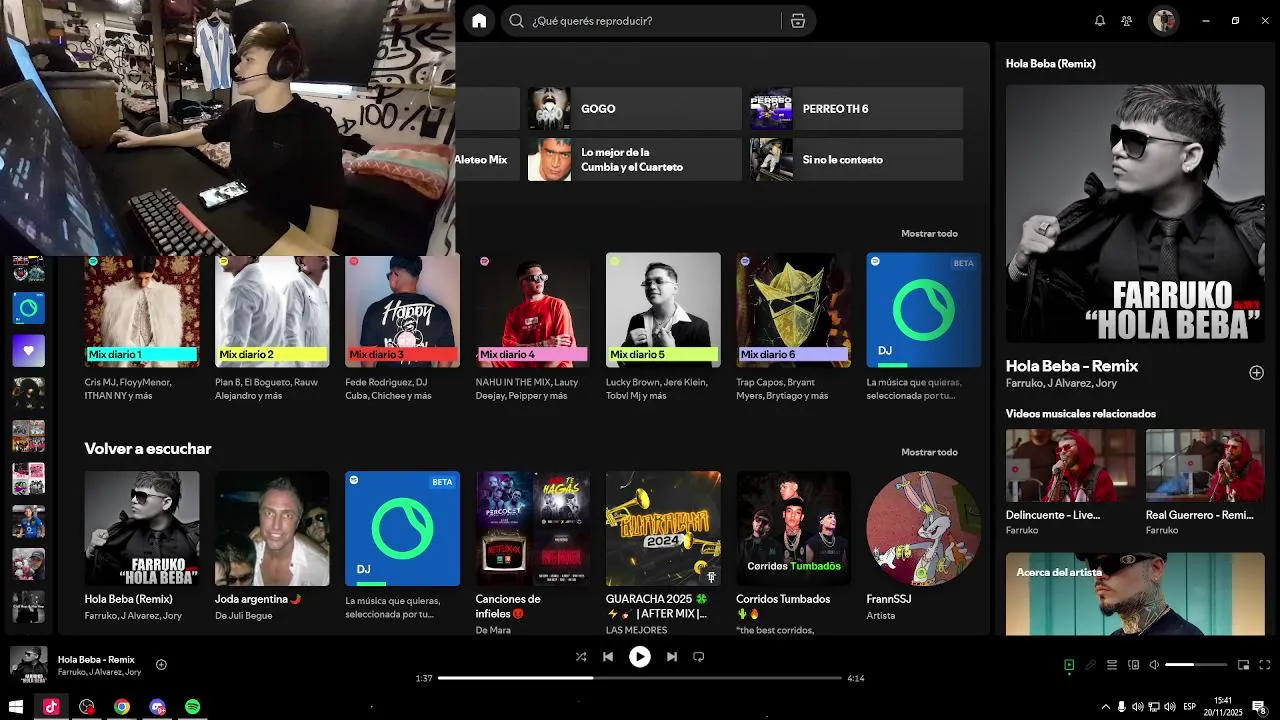Open Mix diario 6 card
The image size is (1280, 720).
(x=793, y=328)
